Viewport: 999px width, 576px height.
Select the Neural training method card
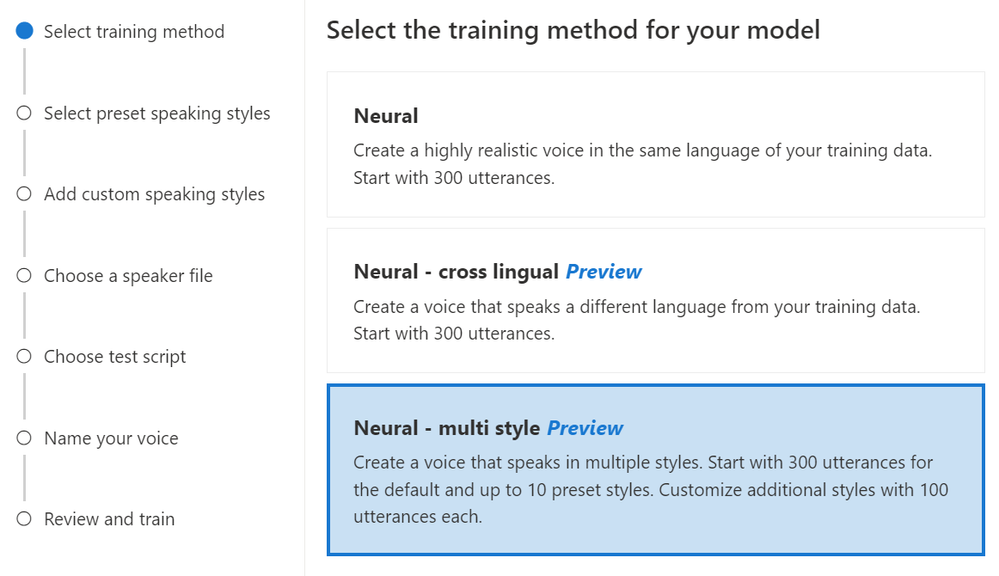(656, 145)
